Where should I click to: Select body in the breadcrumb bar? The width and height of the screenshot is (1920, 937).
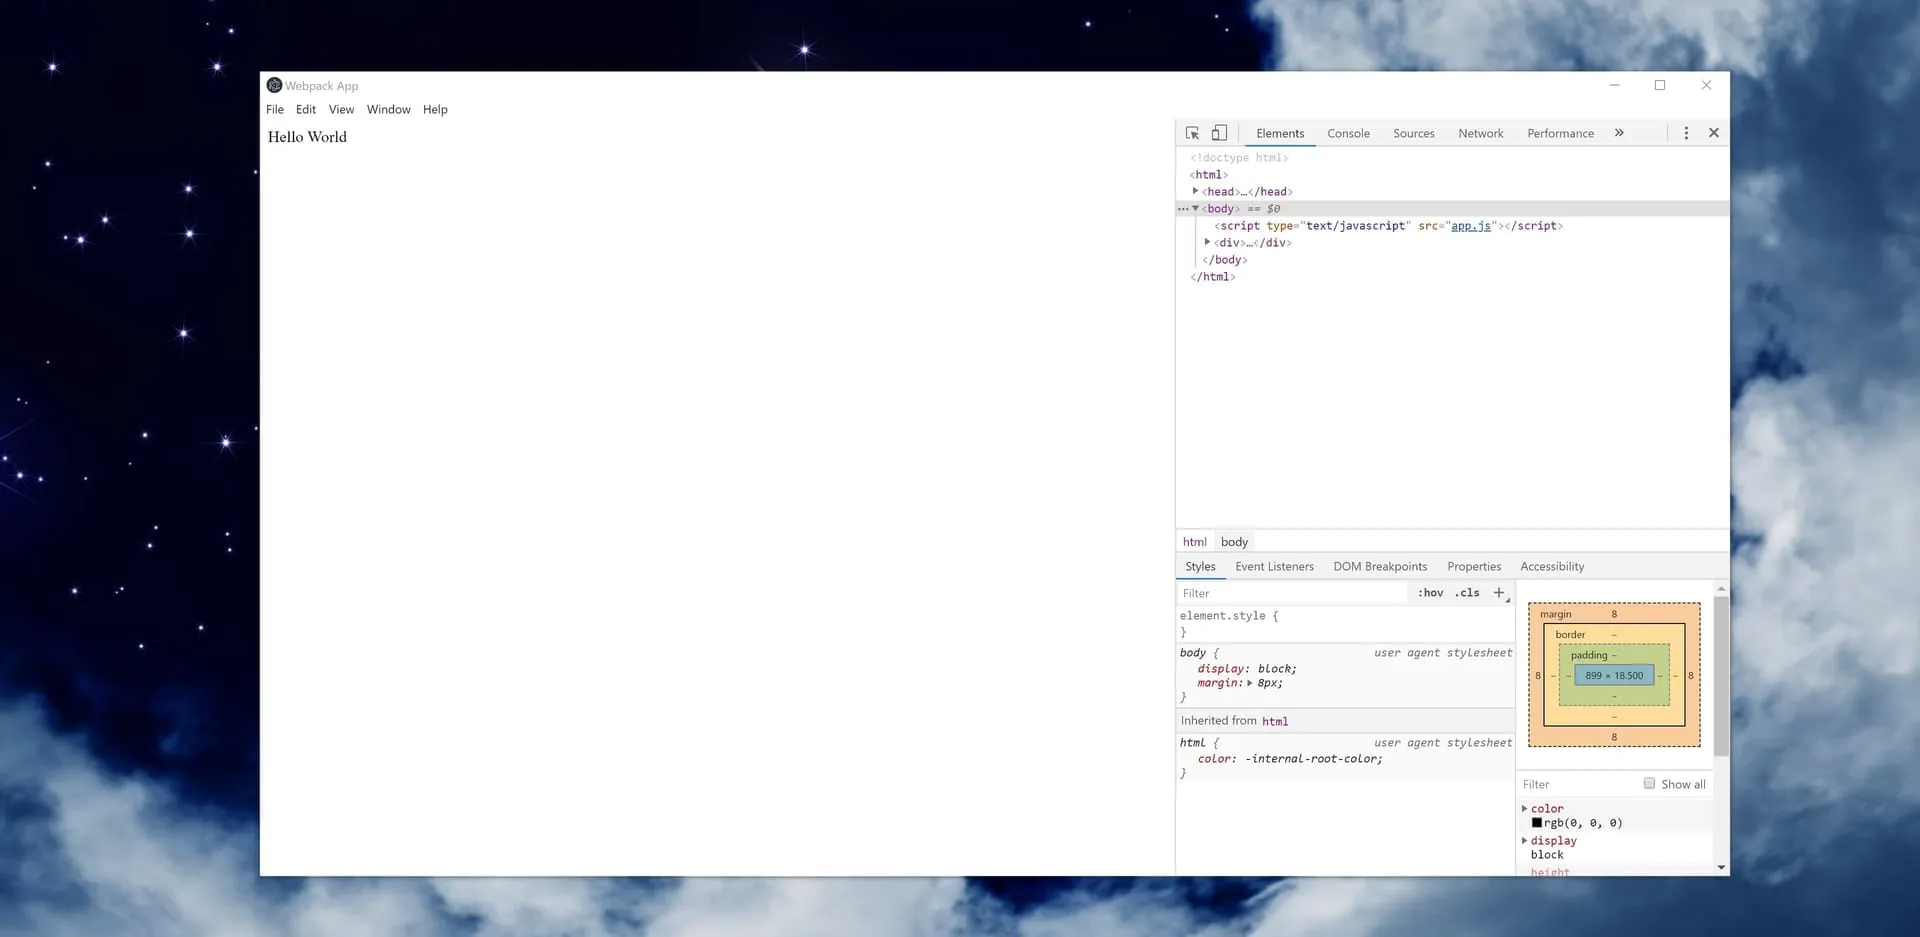[x=1234, y=542]
